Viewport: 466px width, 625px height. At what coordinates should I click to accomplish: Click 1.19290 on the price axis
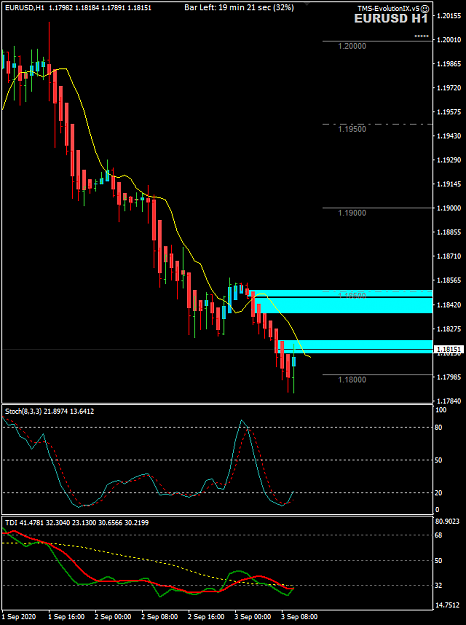[x=448, y=160]
